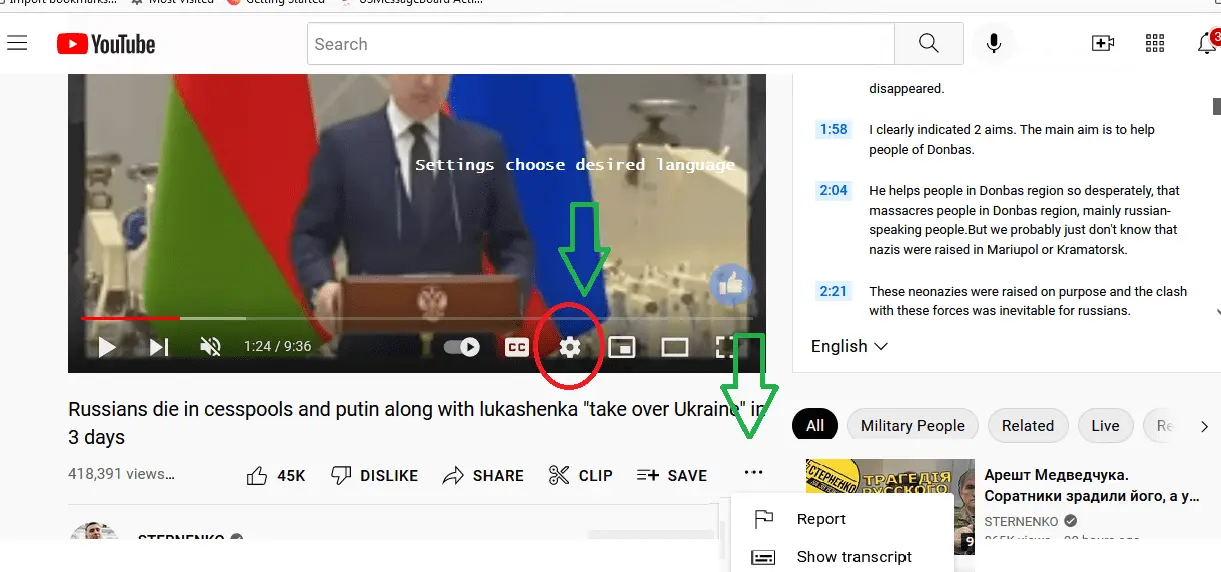Select Show transcript menu entry
This screenshot has width=1221, height=572.
tap(853, 557)
